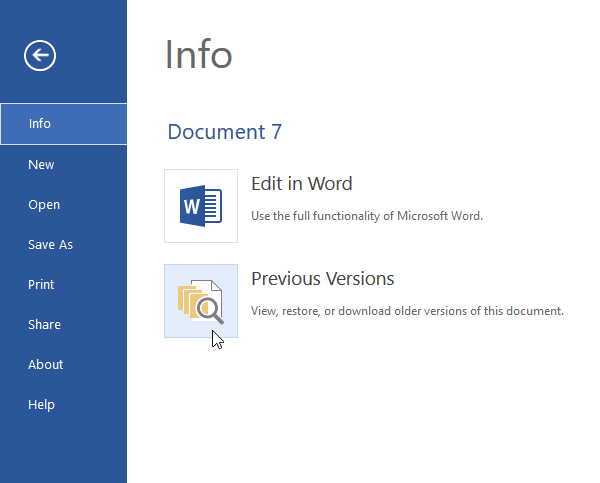600x483 pixels.
Task: Click the Edit in Word icon
Action: pyautogui.click(x=201, y=206)
